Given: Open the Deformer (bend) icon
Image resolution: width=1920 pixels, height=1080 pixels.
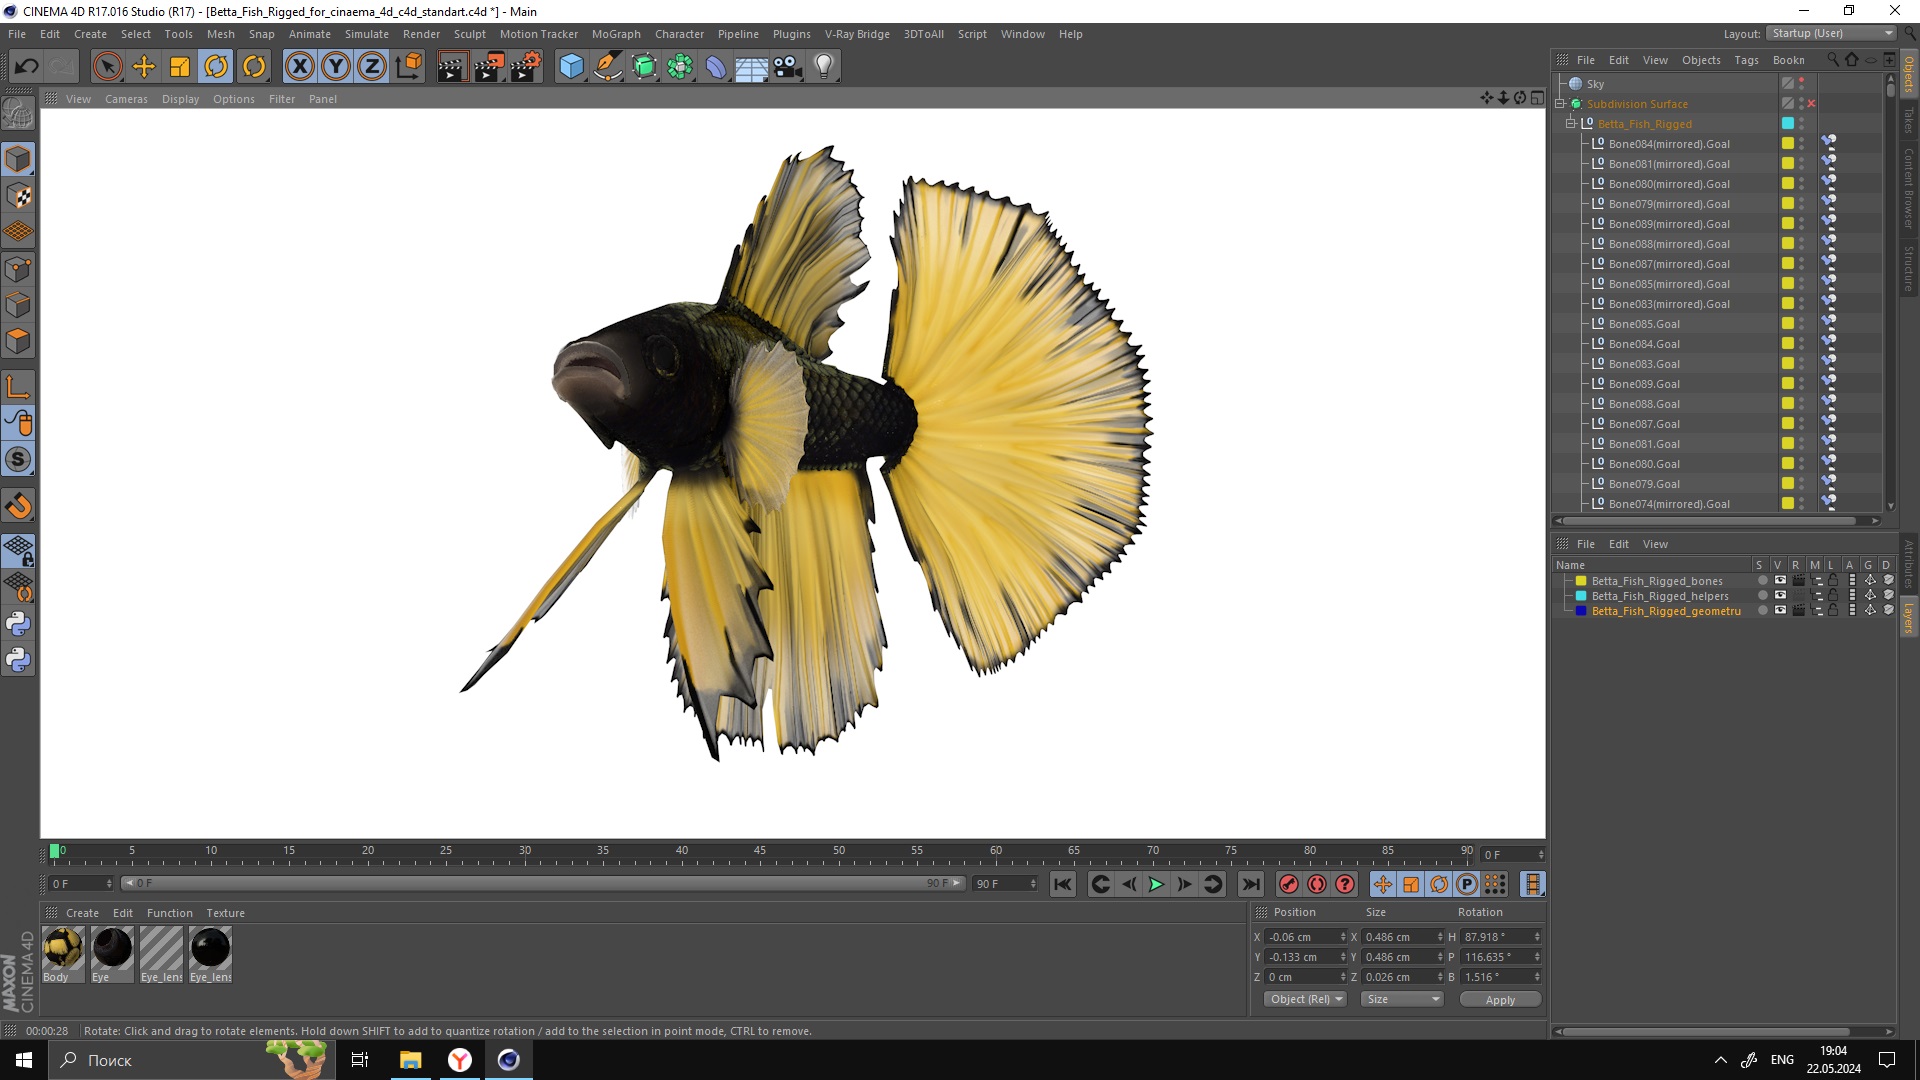Looking at the screenshot, I should 716,67.
